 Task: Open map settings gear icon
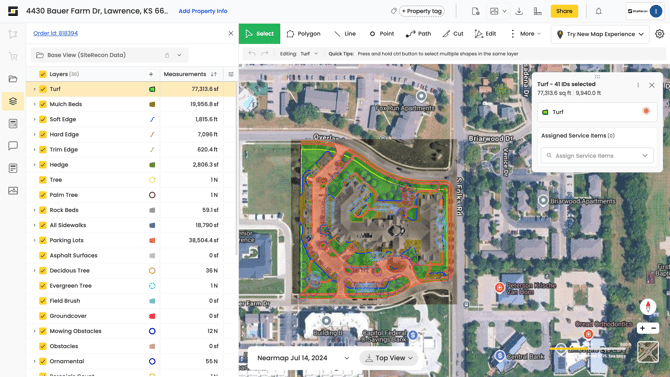click(x=659, y=34)
